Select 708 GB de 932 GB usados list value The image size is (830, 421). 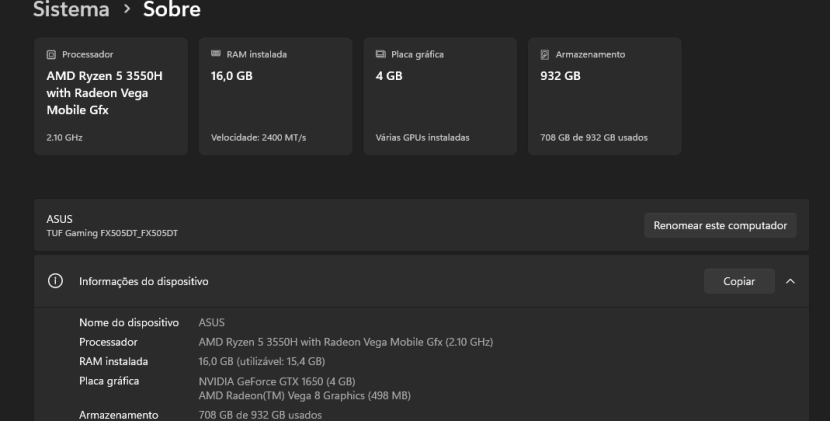tap(260, 415)
